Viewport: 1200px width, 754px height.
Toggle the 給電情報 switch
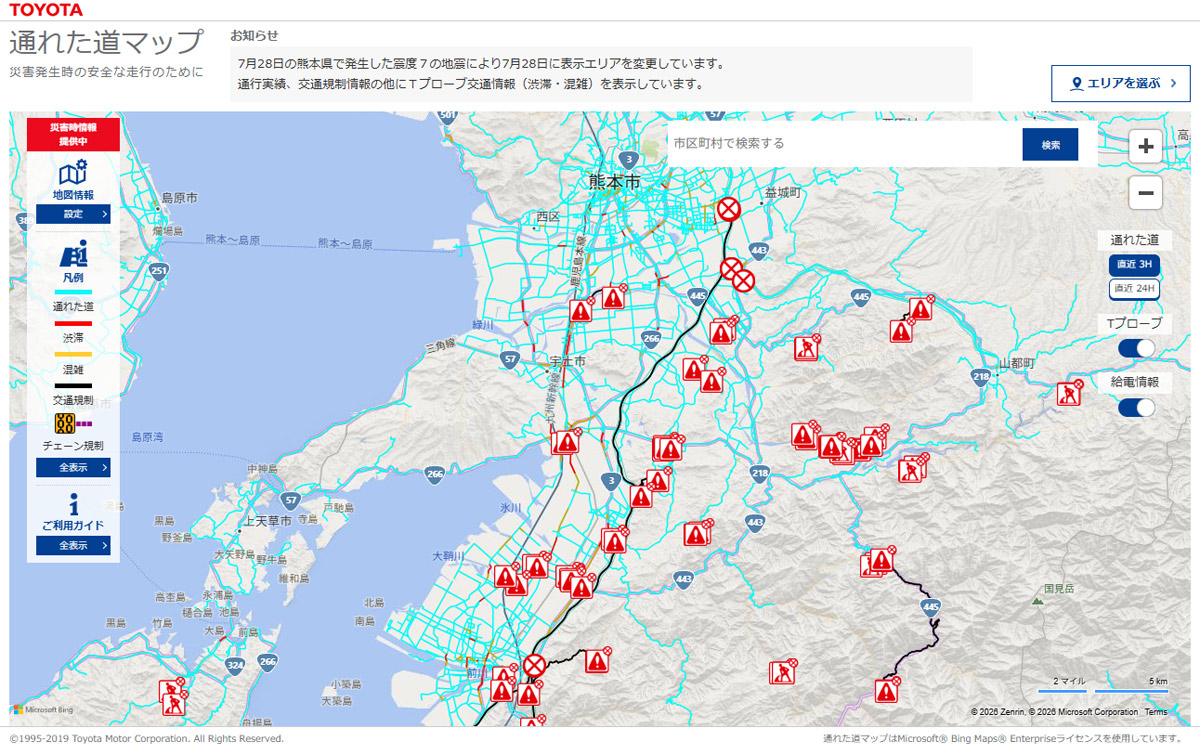(1136, 407)
